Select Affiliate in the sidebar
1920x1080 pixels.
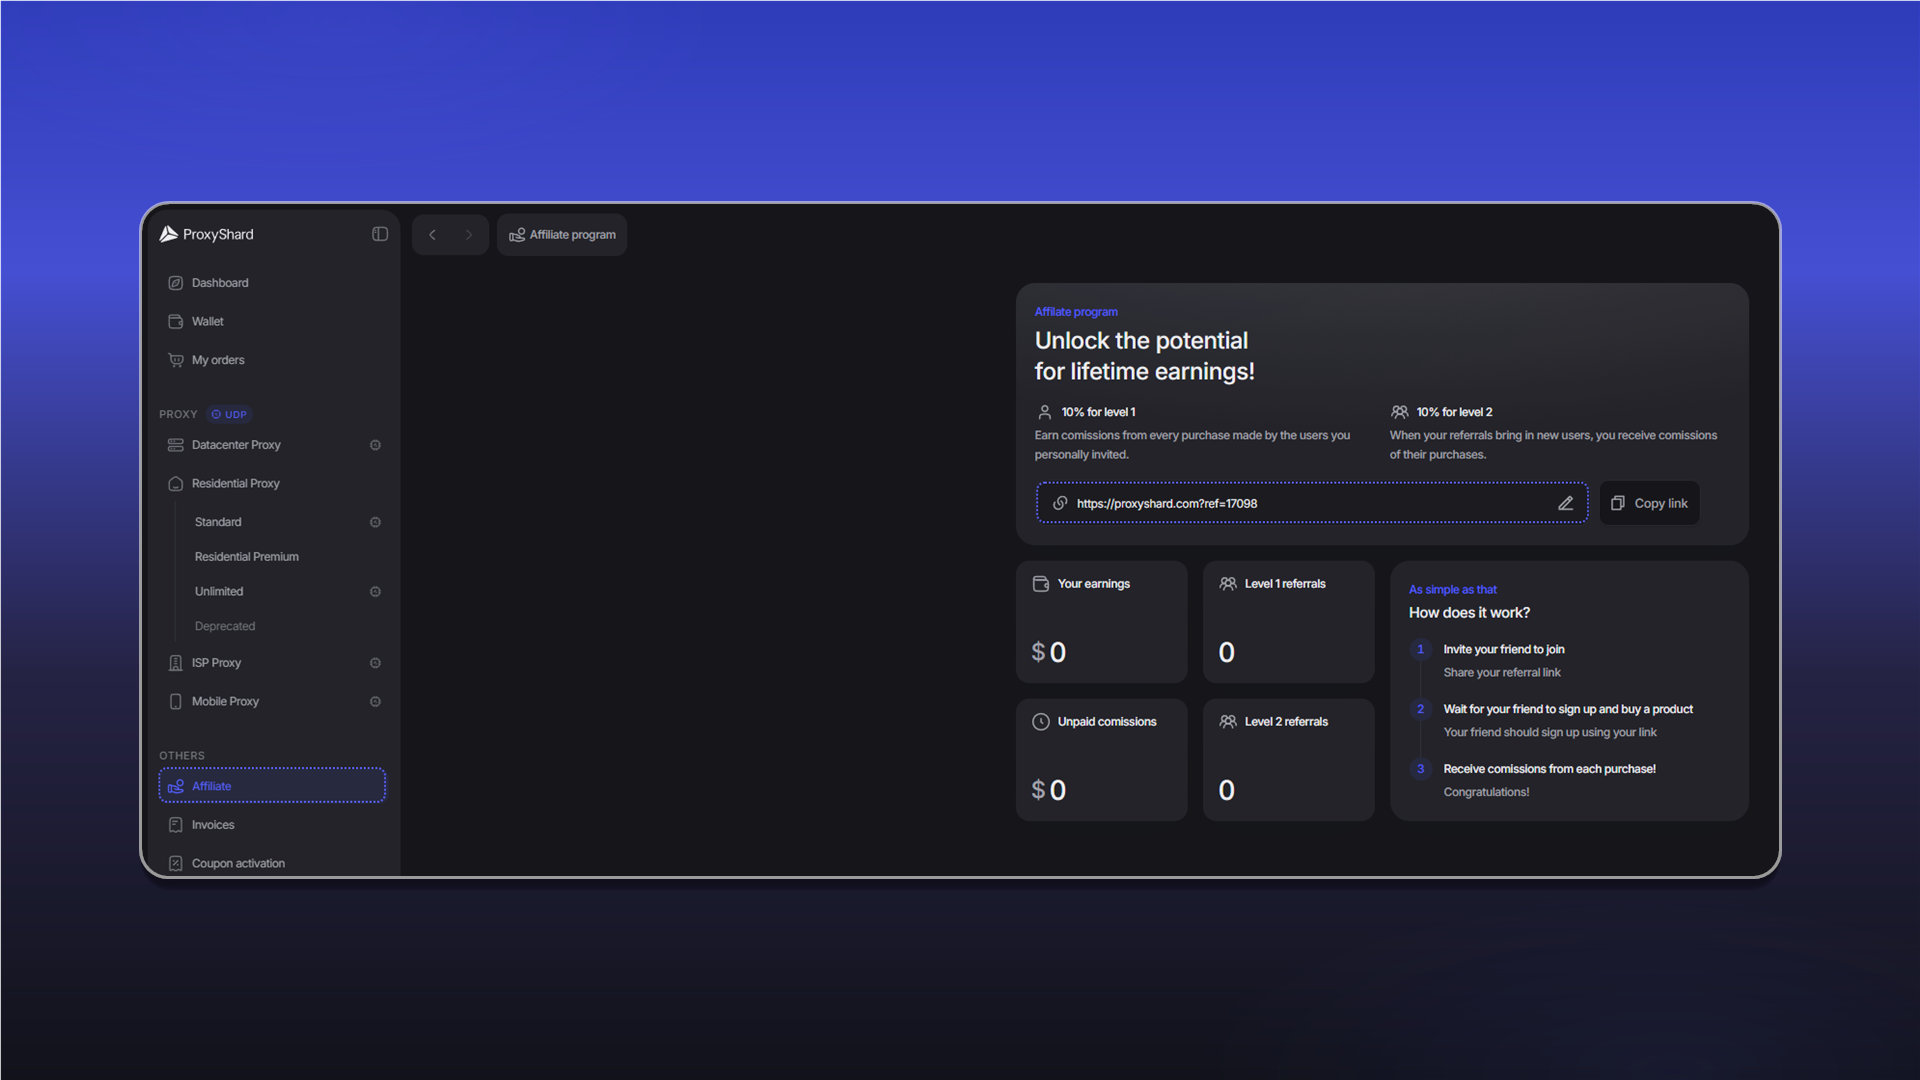[272, 786]
